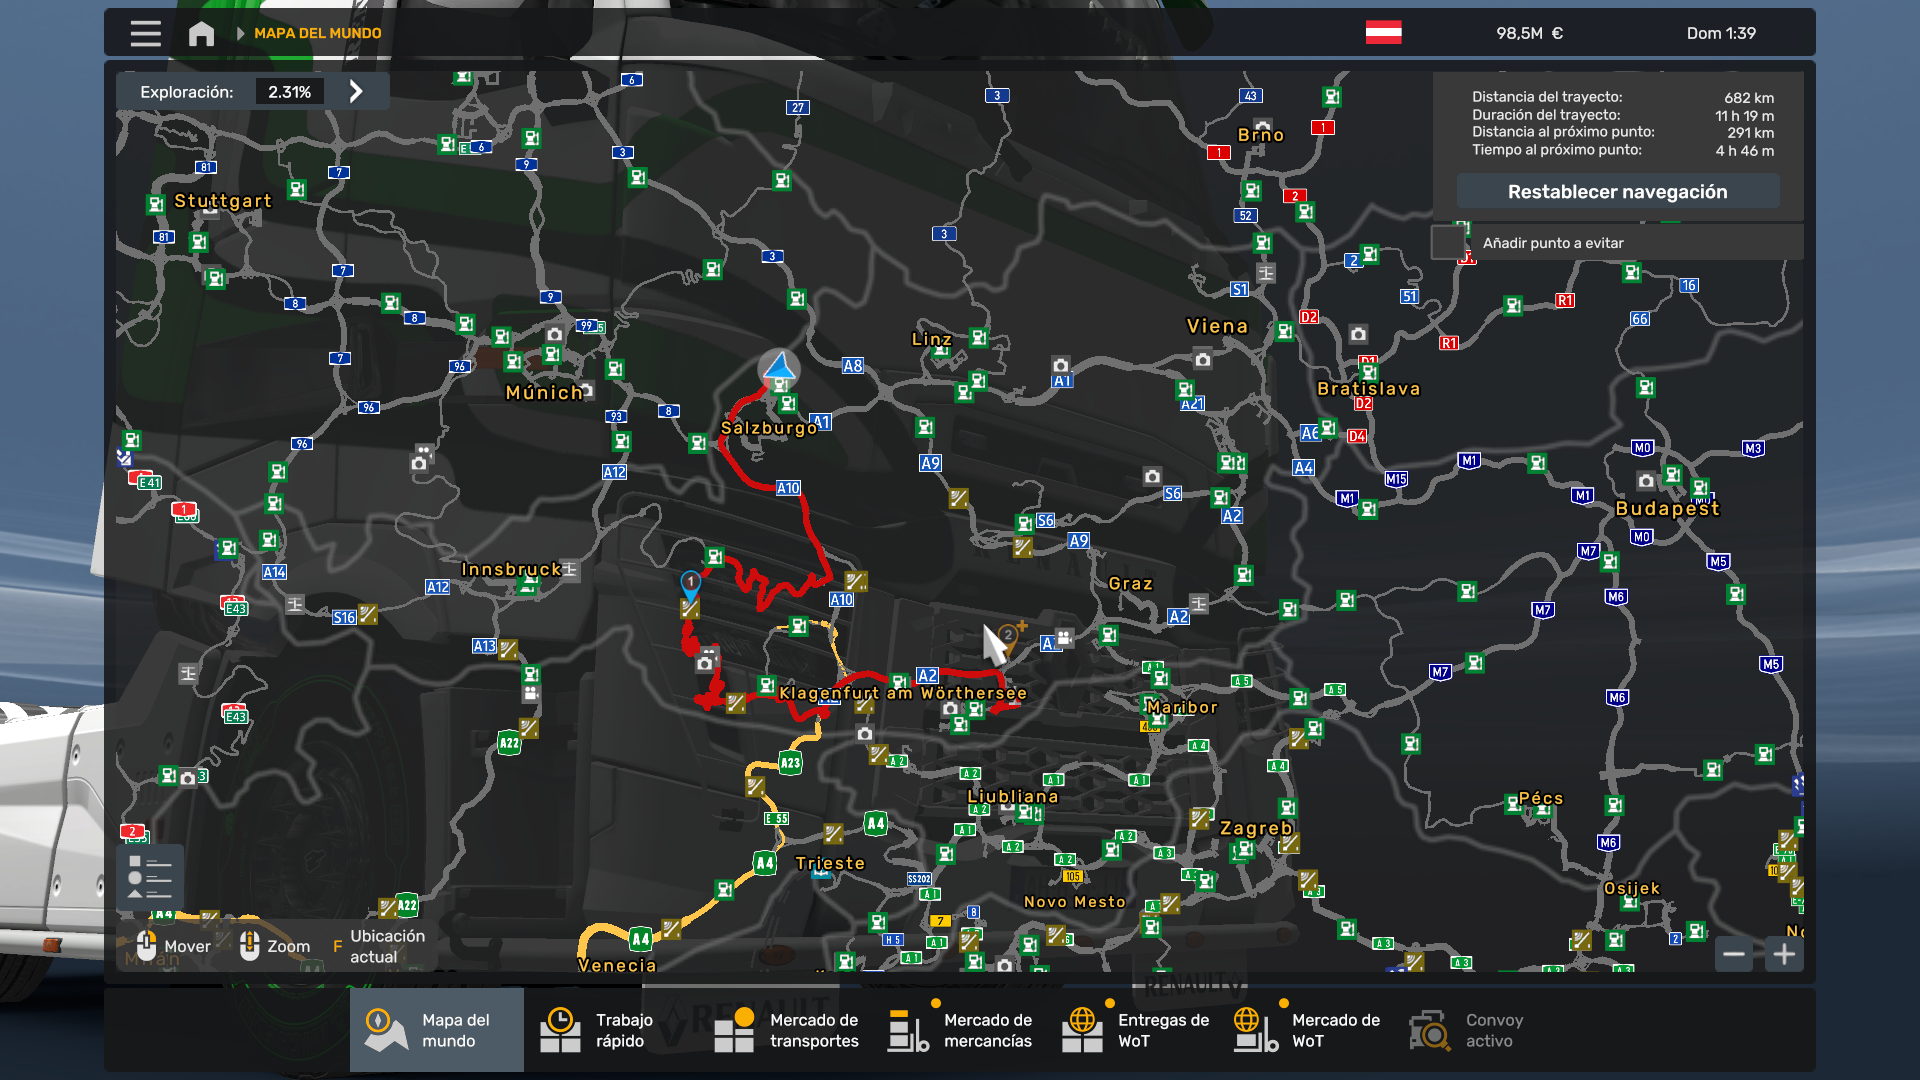Click the Viena city label
The image size is (1920, 1080).
(x=1217, y=326)
